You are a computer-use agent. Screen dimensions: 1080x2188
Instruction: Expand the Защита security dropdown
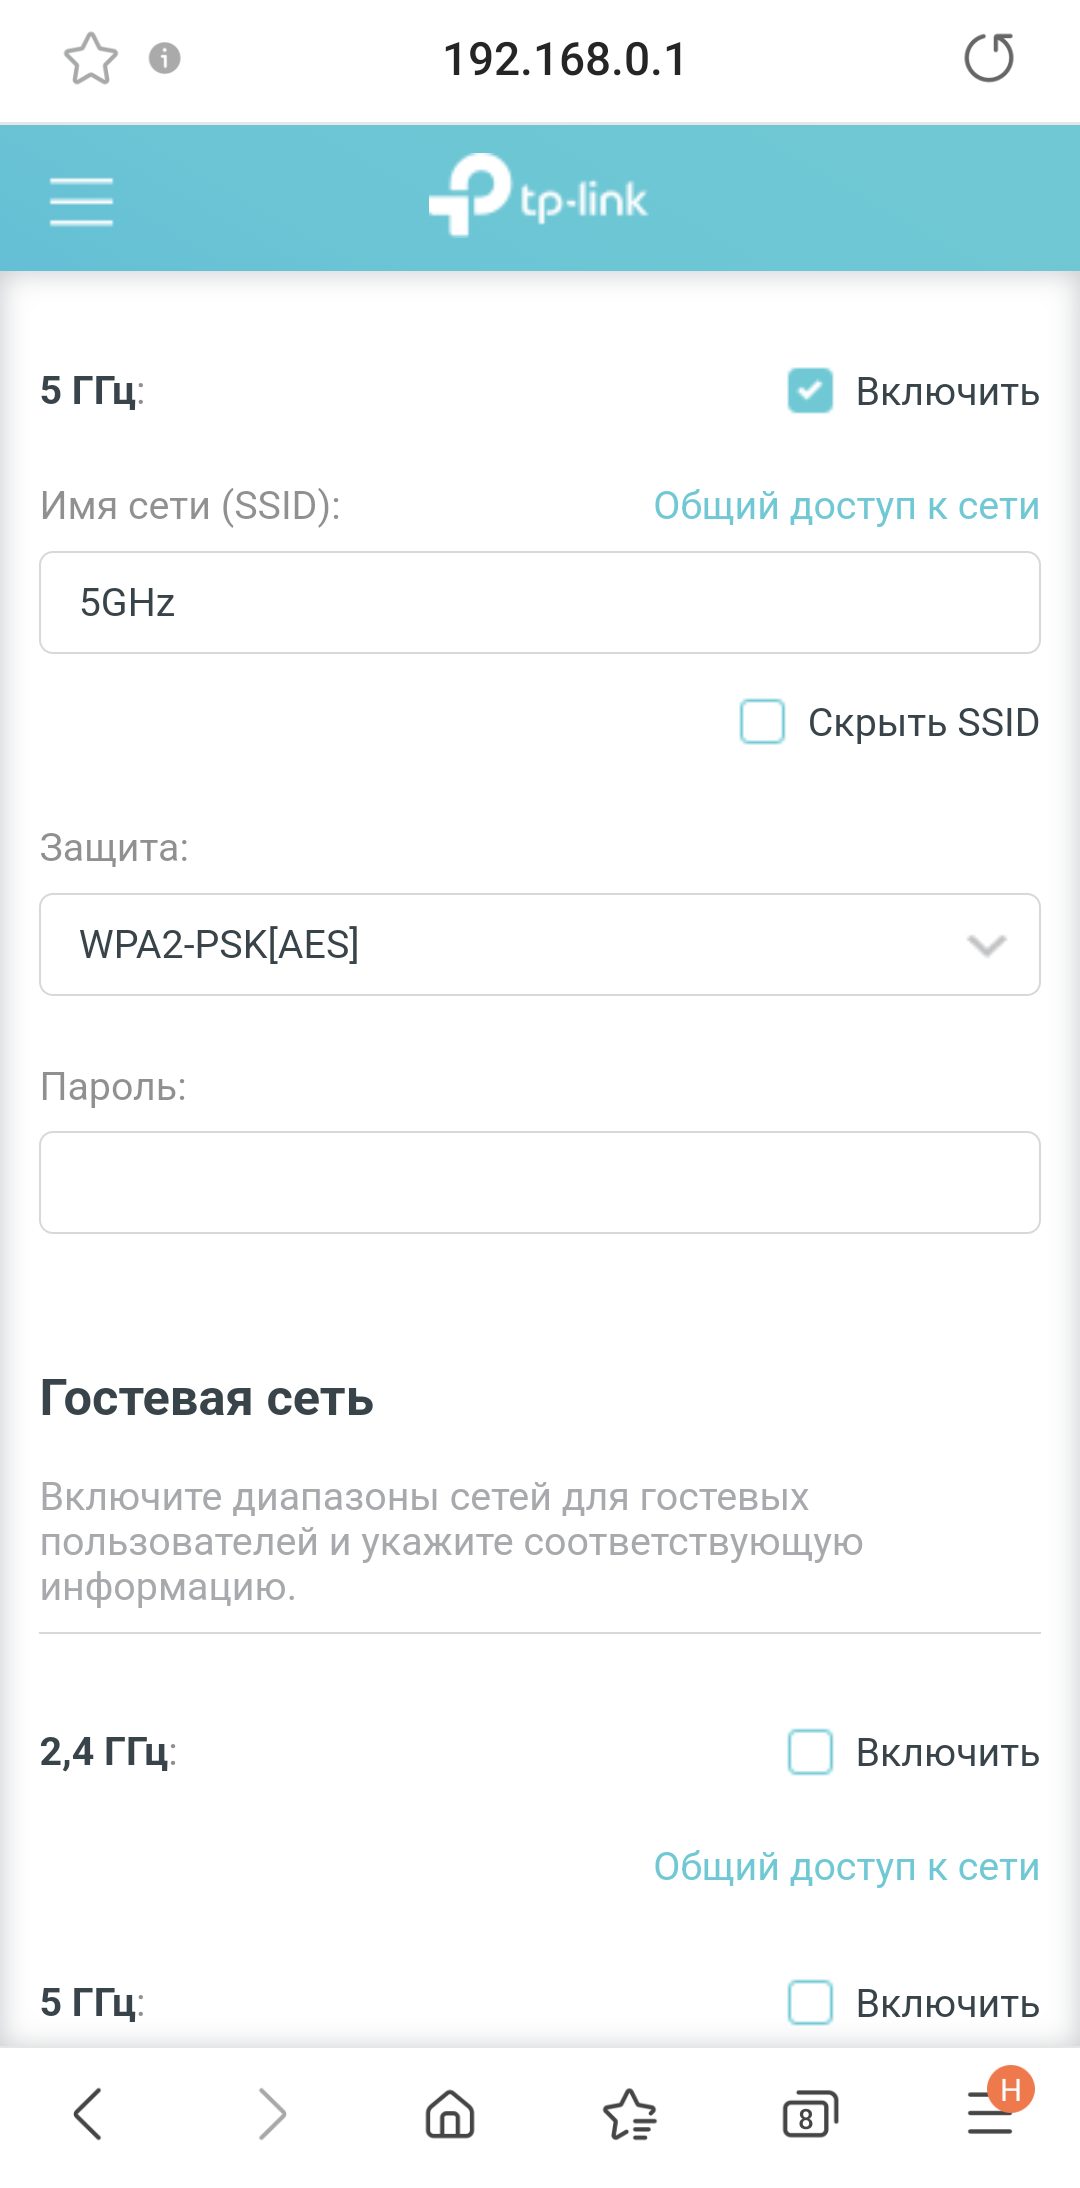540,945
